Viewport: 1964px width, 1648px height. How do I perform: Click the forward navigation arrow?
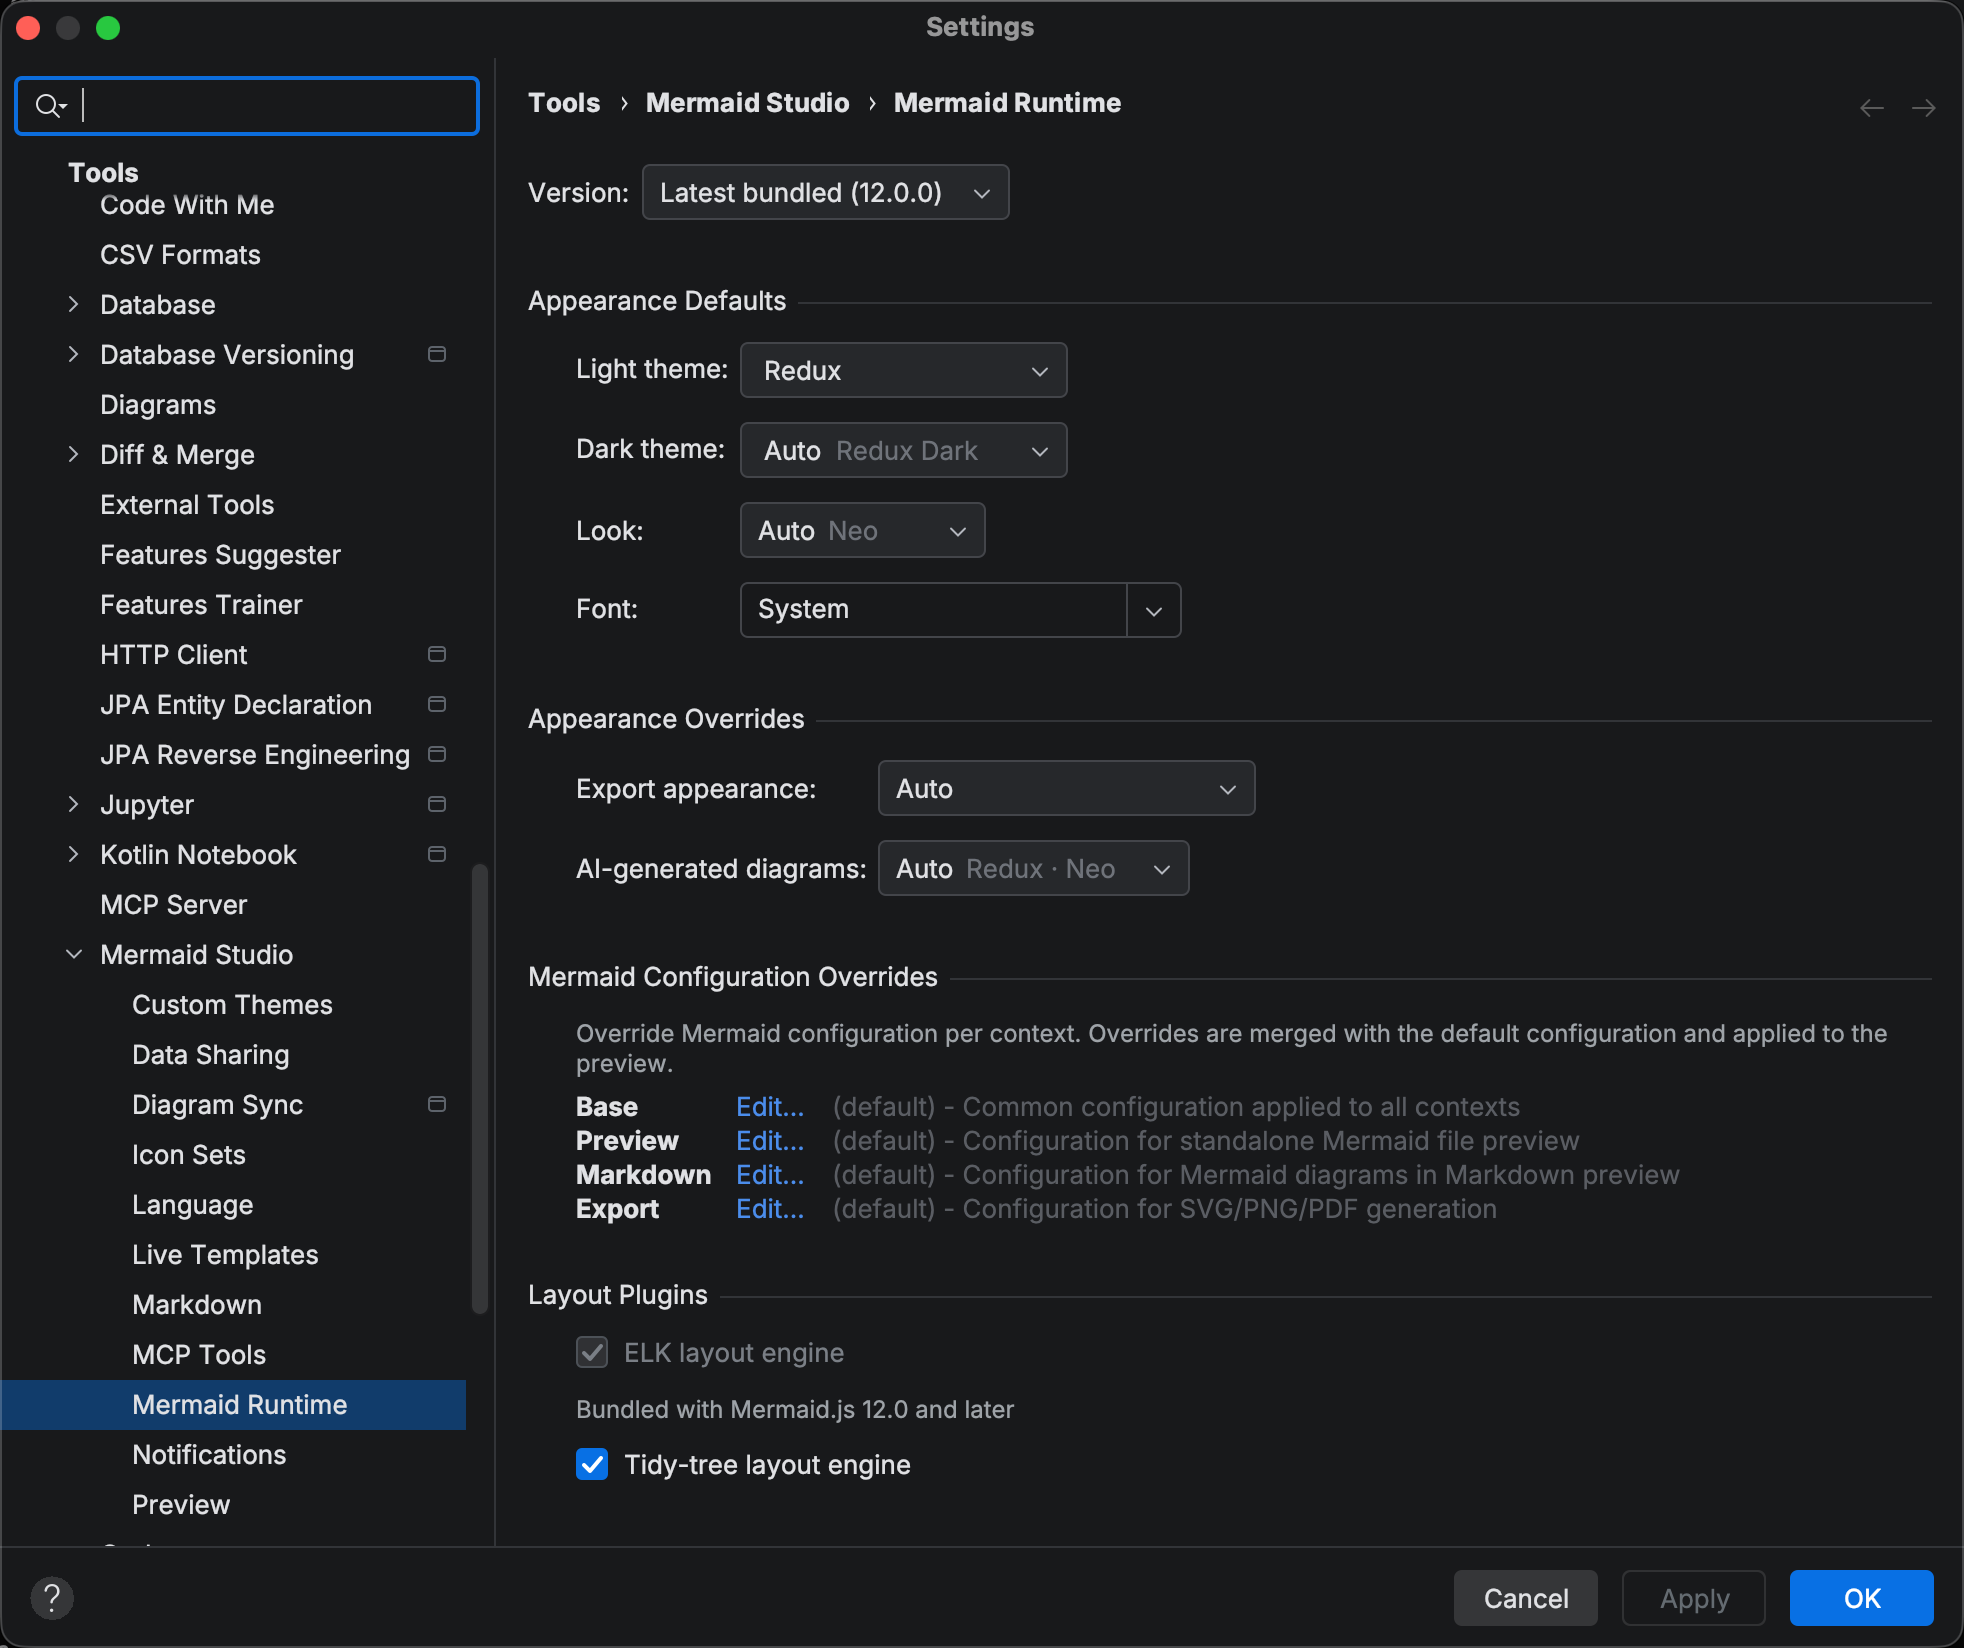pos(1923,107)
